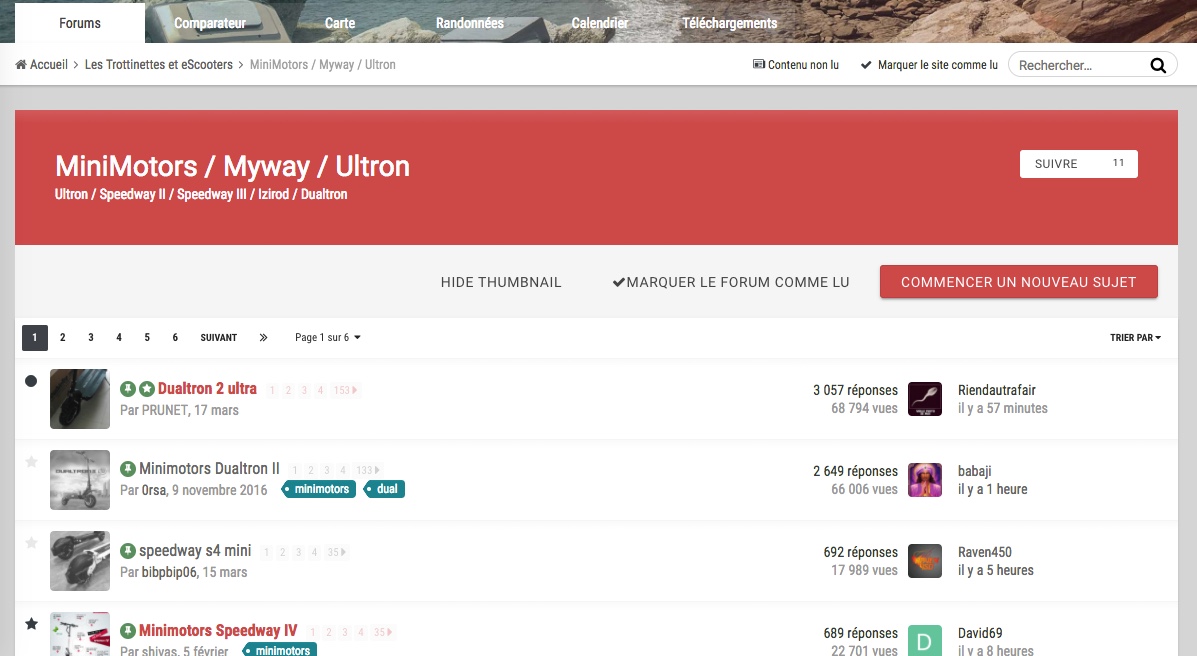Toggle star marker on Minimotors Speedway IV row
The height and width of the screenshot is (656, 1197).
[31, 624]
